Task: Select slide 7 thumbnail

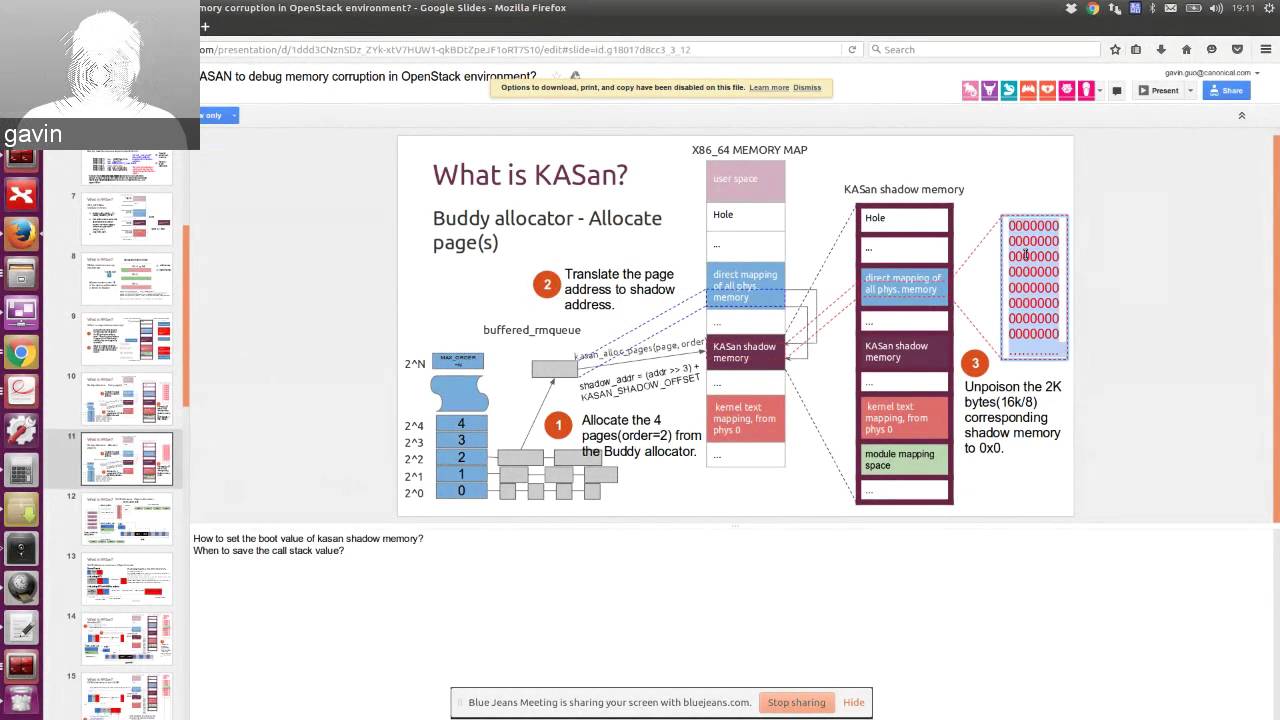Action: pos(127,218)
